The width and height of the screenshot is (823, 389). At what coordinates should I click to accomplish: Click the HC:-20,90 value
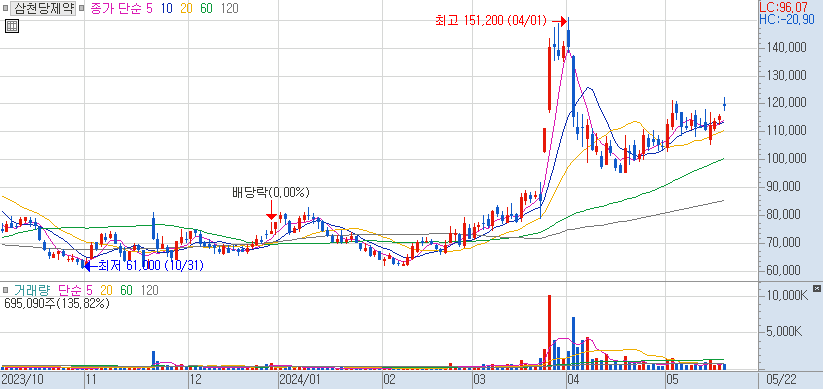point(787,19)
